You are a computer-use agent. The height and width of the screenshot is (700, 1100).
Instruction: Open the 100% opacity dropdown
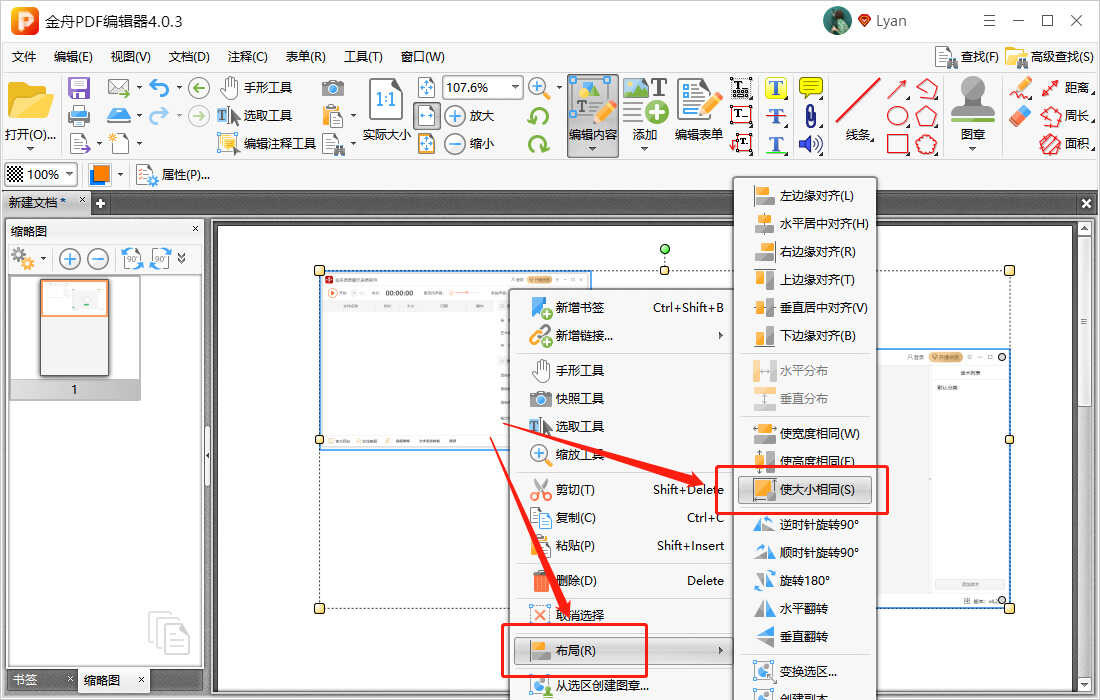tap(69, 174)
